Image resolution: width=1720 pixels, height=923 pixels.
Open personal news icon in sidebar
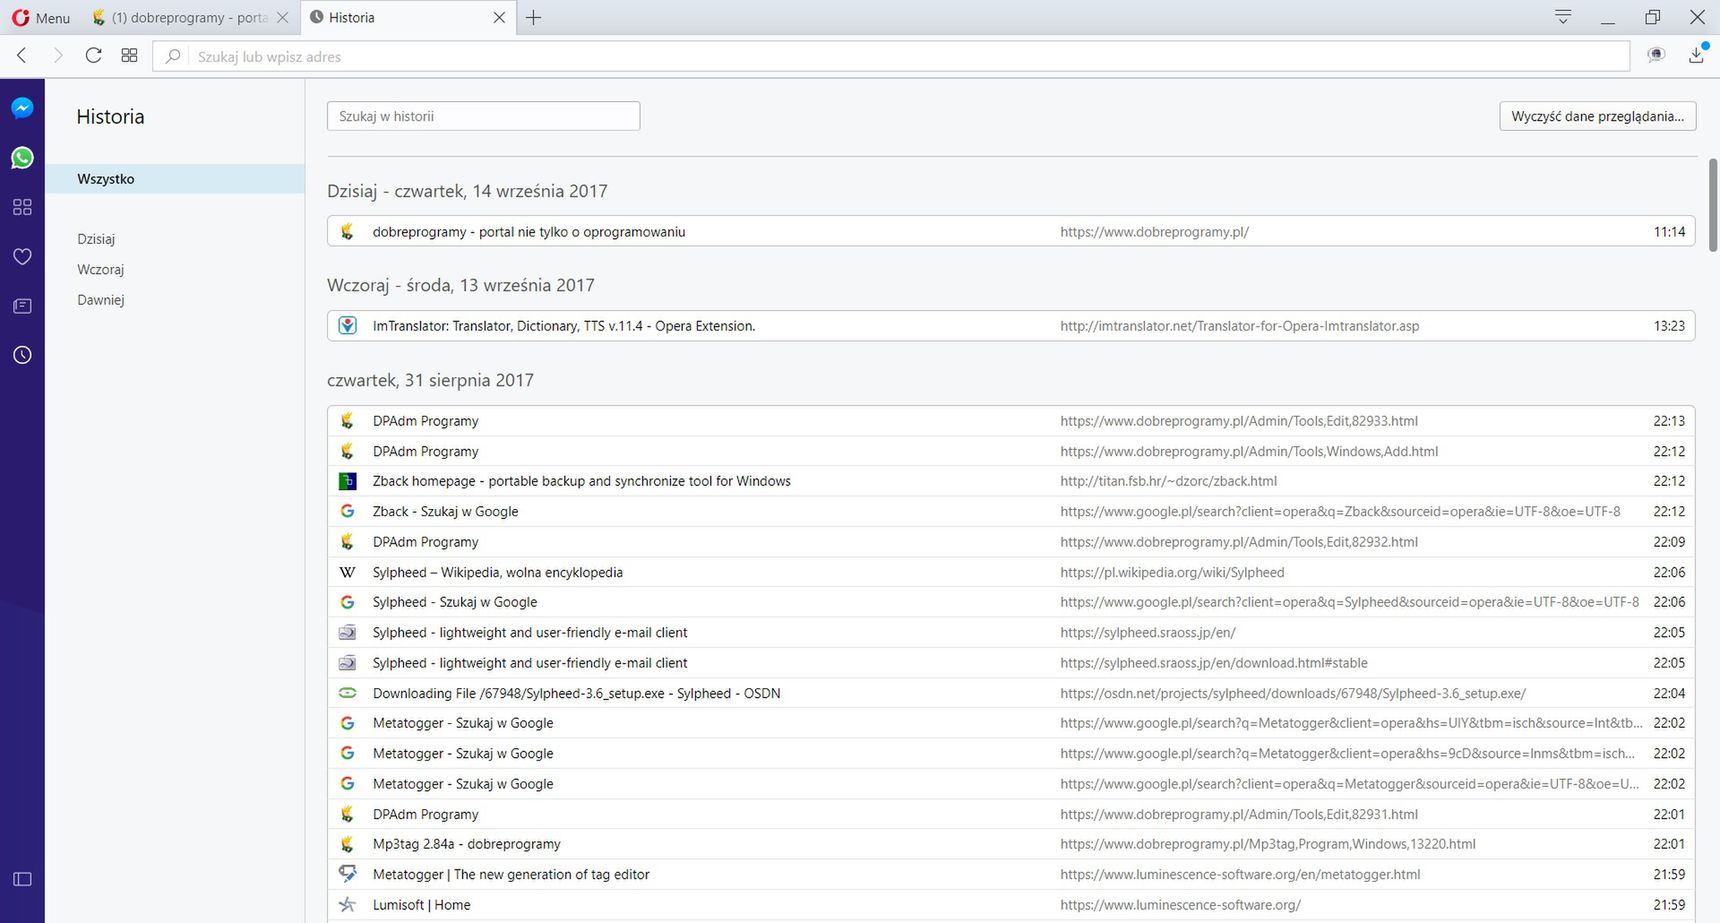click(x=22, y=306)
